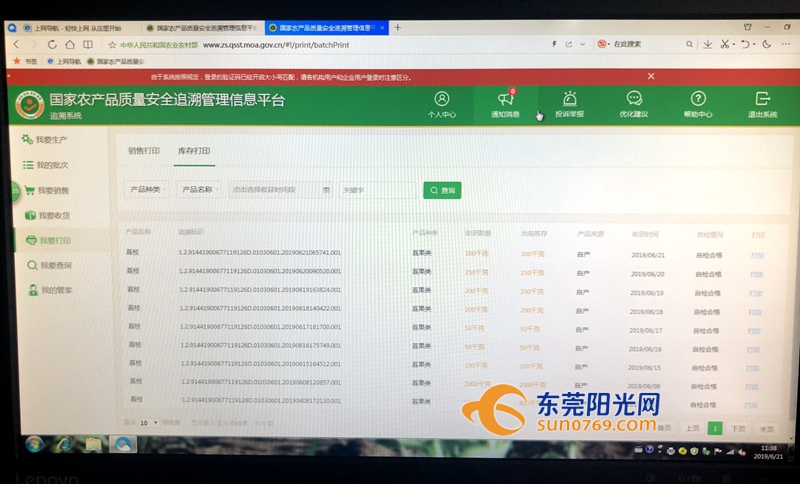800x484 pixels.
Task: Click 打印 link in the first table row
Action: [757, 254]
